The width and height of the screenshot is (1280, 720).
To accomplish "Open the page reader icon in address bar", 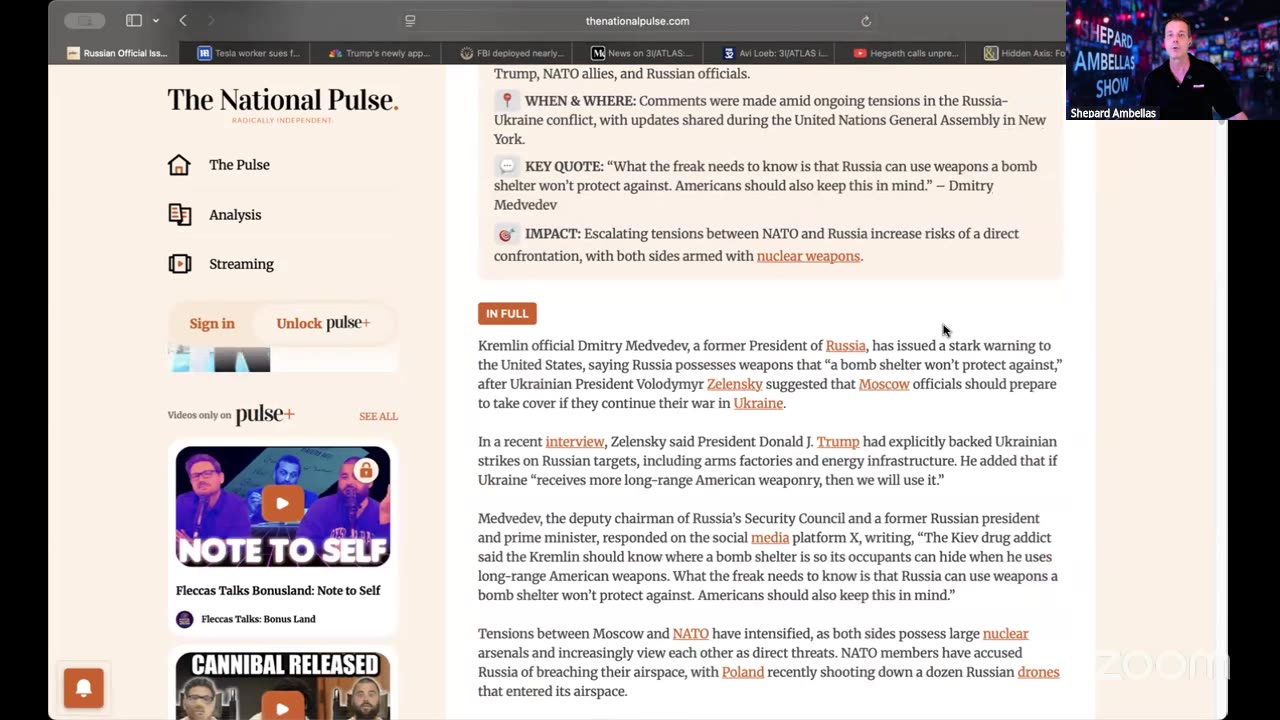I will (x=410, y=20).
